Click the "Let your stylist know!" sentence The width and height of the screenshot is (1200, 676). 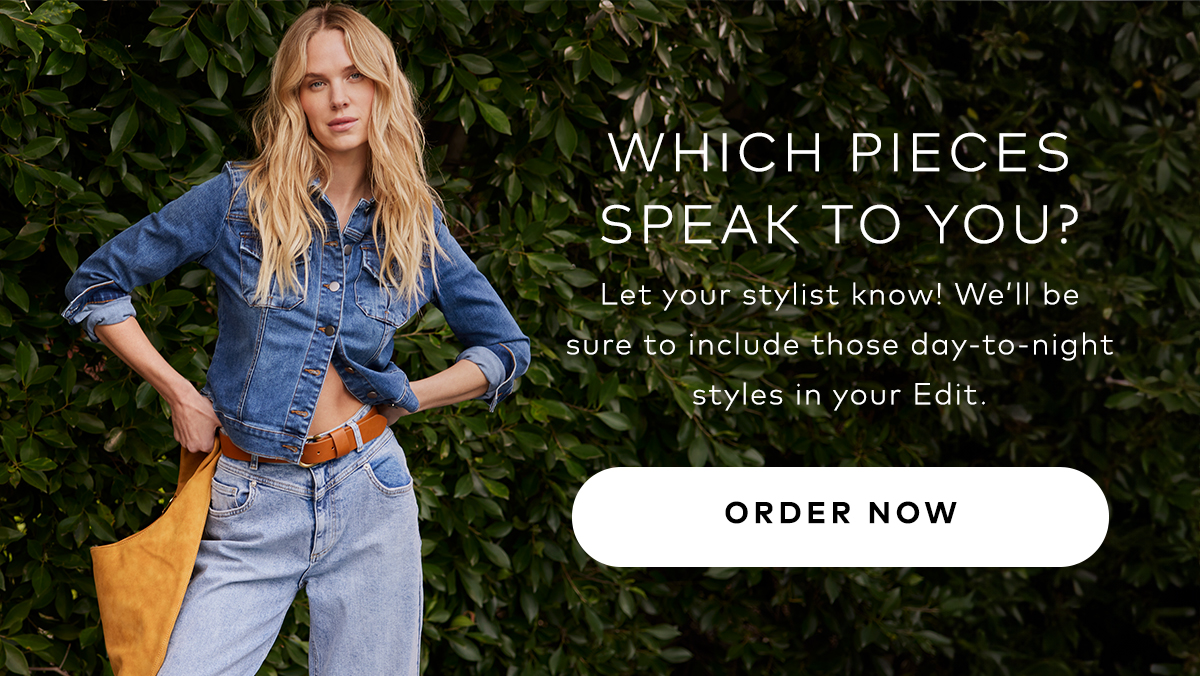tap(777, 297)
